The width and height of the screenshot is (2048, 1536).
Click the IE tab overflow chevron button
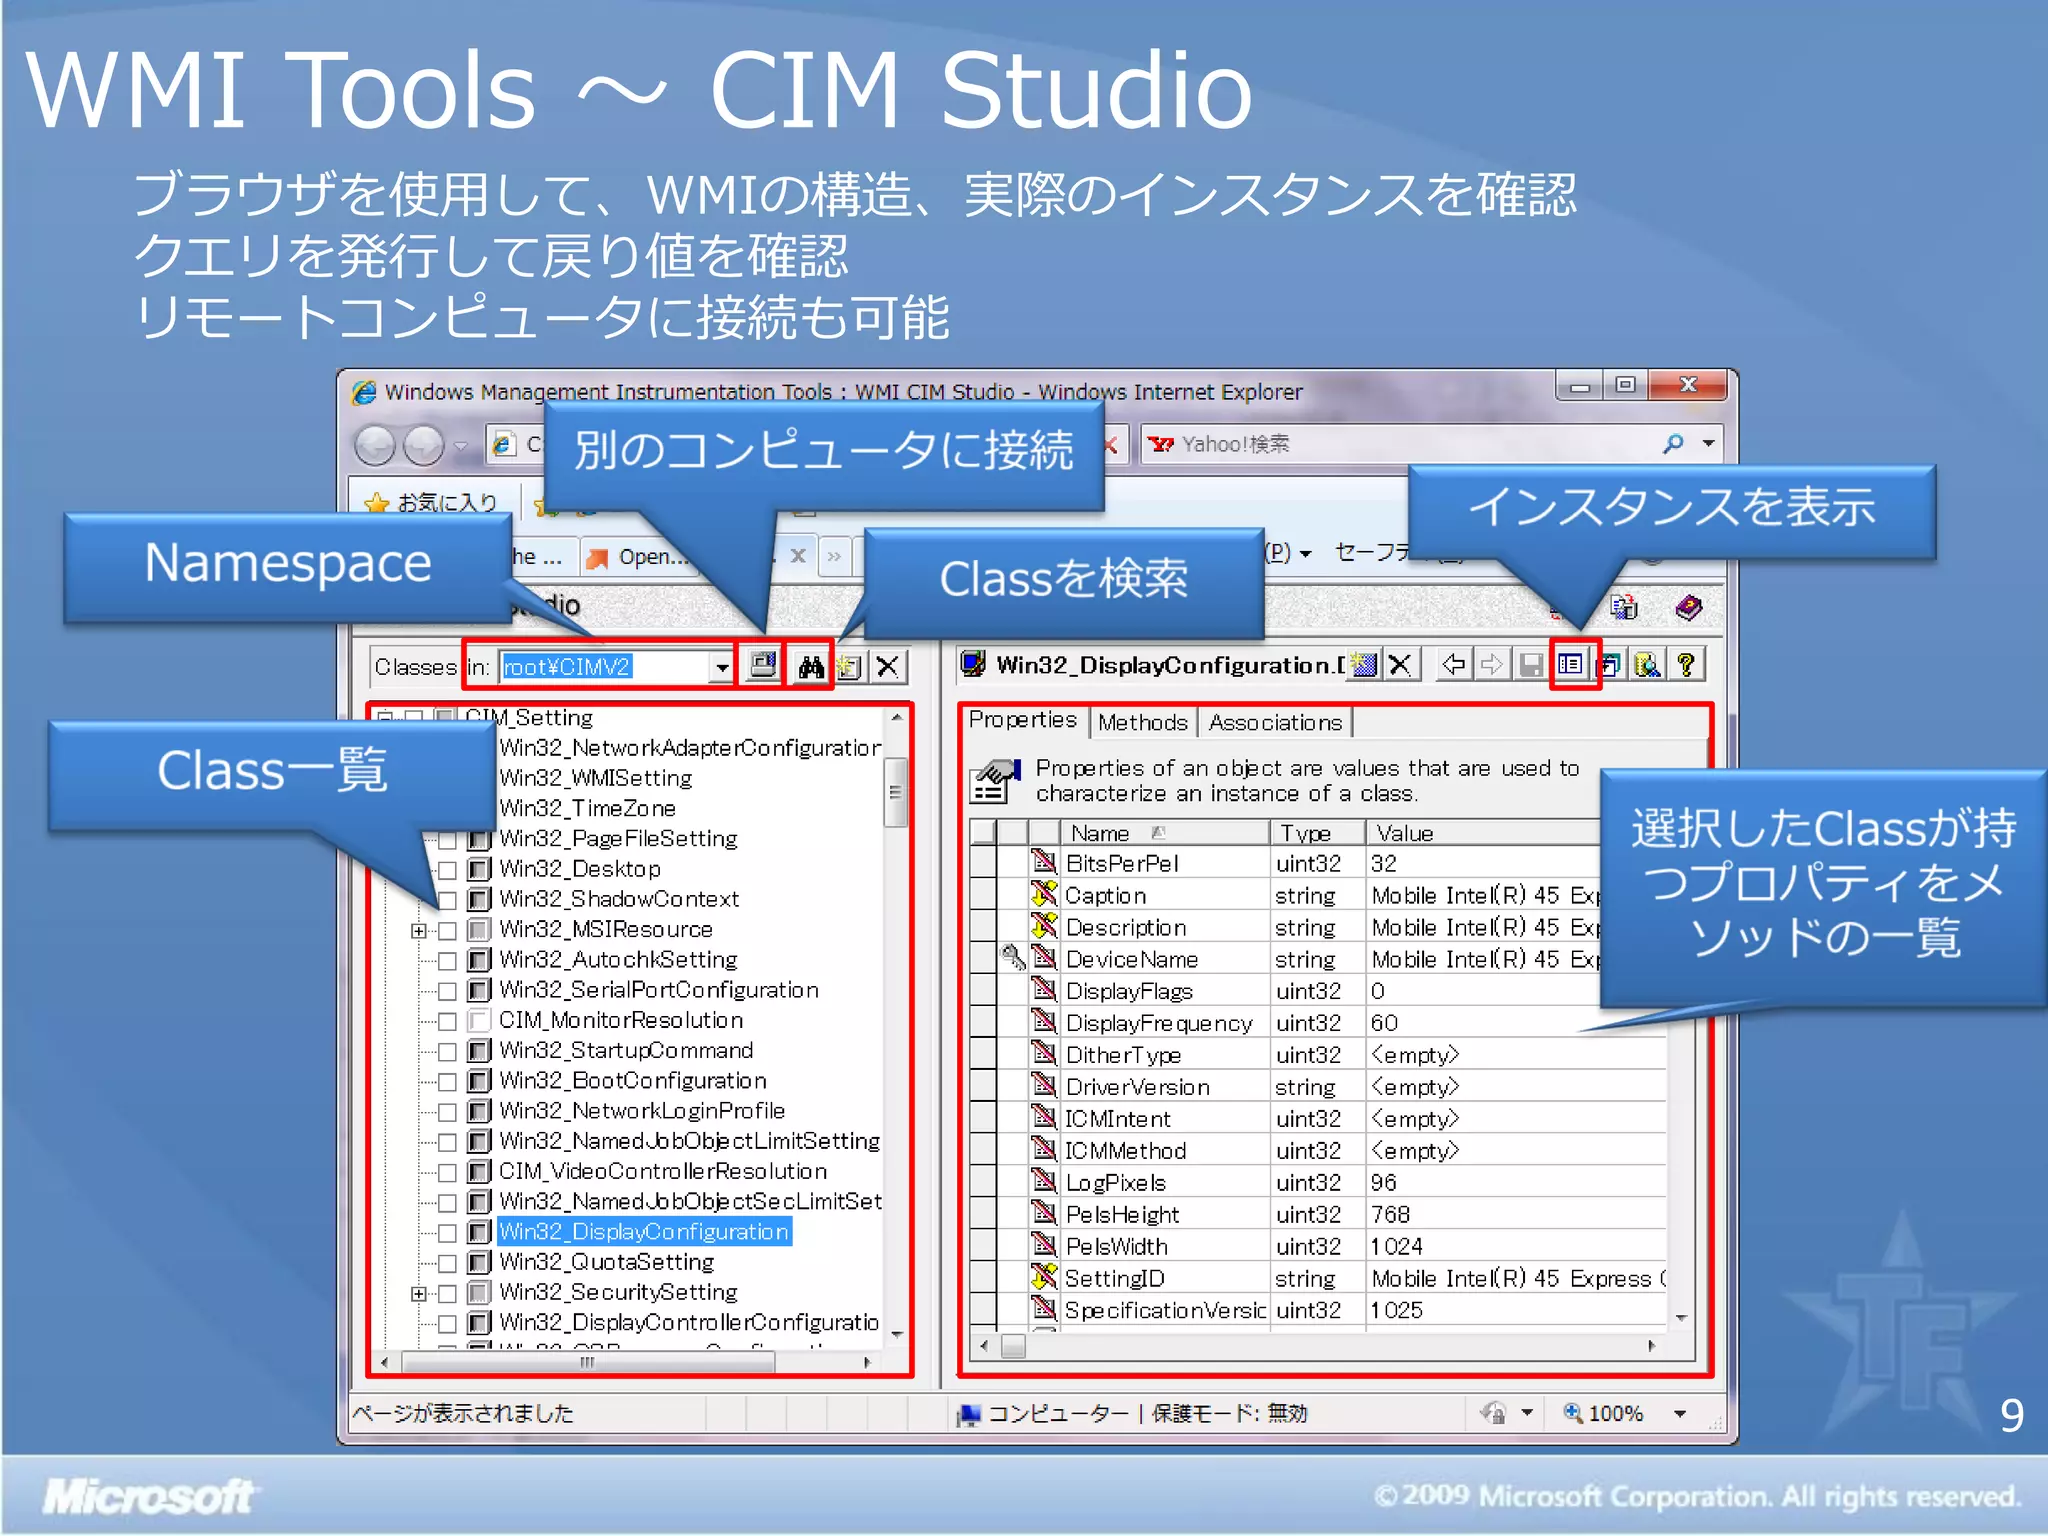coord(834,556)
